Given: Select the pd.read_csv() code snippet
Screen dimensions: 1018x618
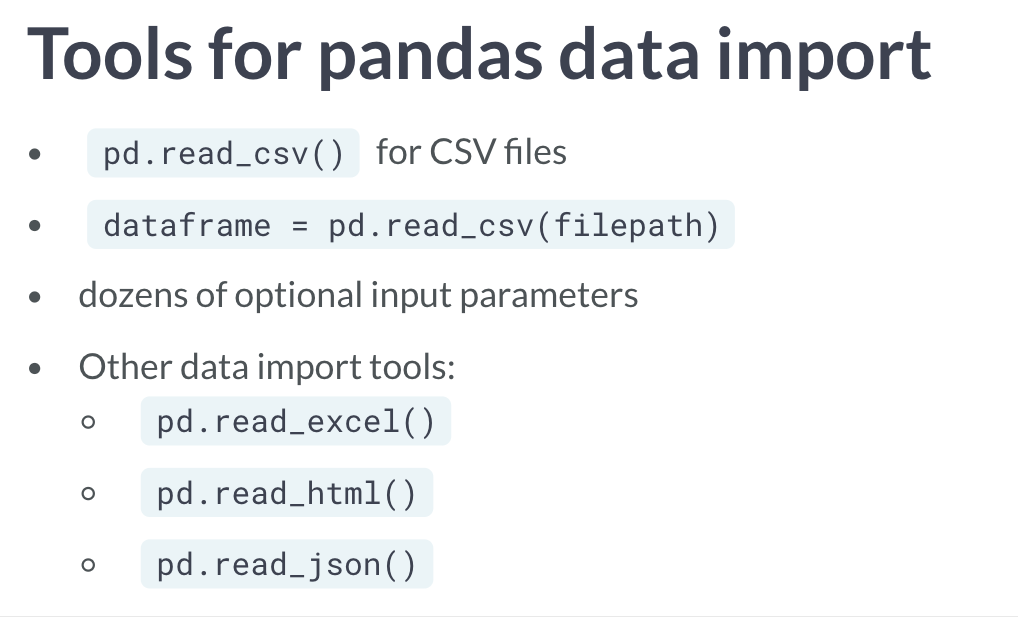Looking at the screenshot, I should [223, 153].
